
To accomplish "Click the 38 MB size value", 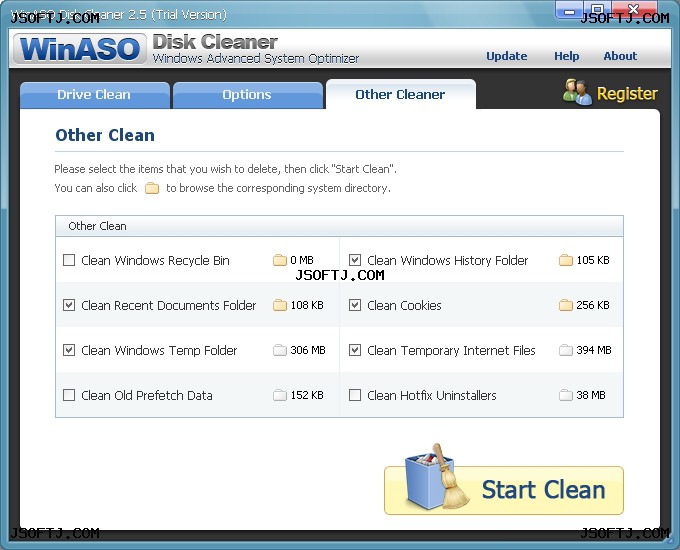I will (x=591, y=395).
